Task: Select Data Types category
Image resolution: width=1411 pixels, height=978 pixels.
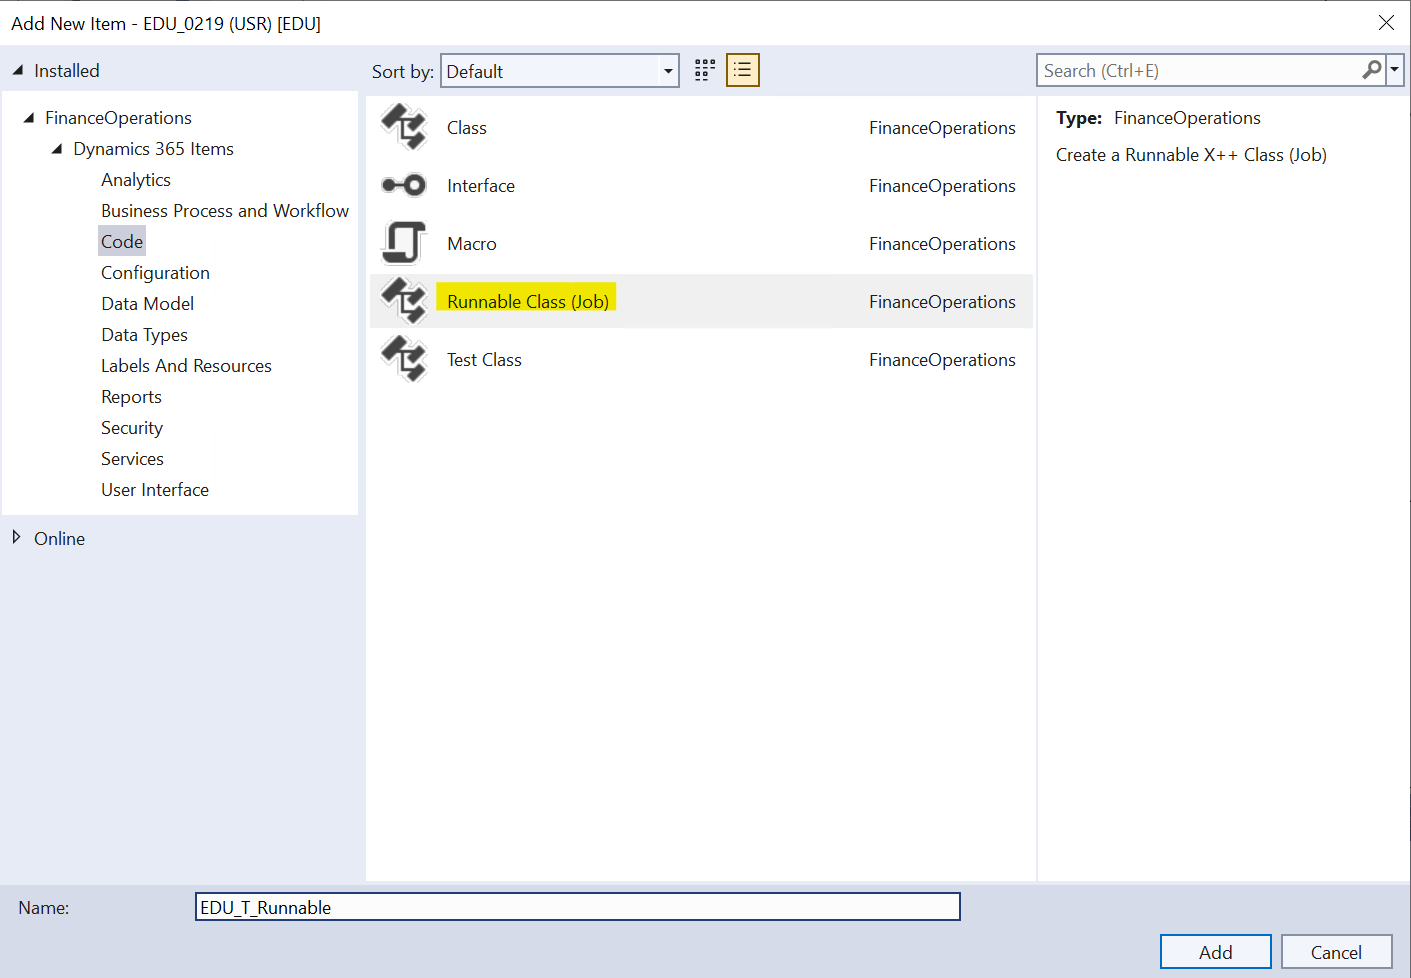Action: click(144, 335)
